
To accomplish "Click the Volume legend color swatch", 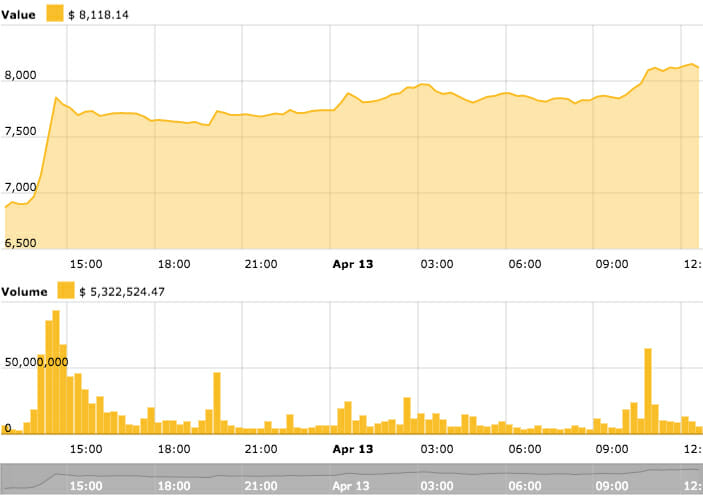I will 65,291.
